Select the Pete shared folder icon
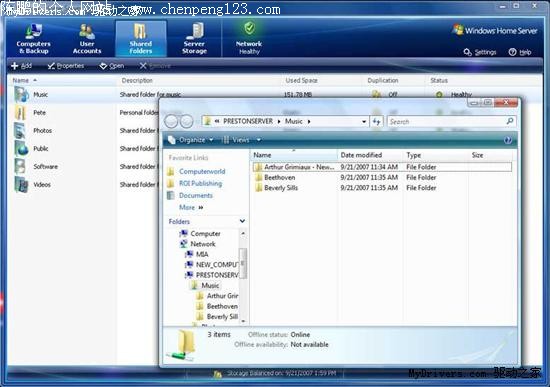This screenshot has height=387, width=550. pos(20,113)
